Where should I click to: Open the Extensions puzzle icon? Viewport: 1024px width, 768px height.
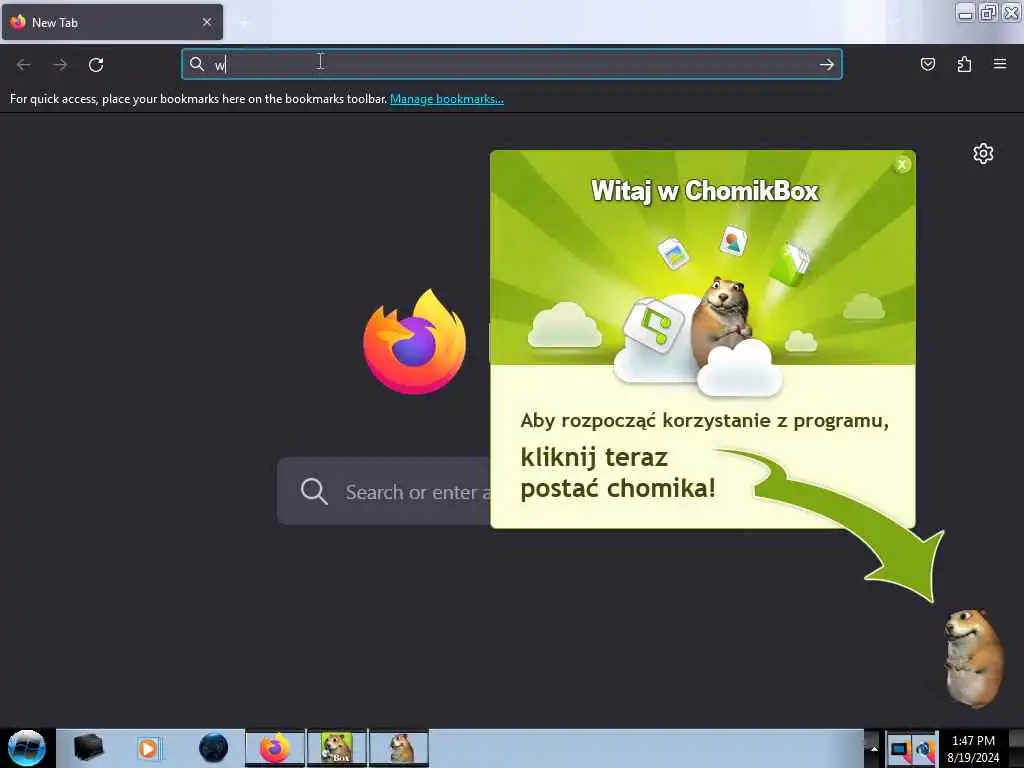964,64
